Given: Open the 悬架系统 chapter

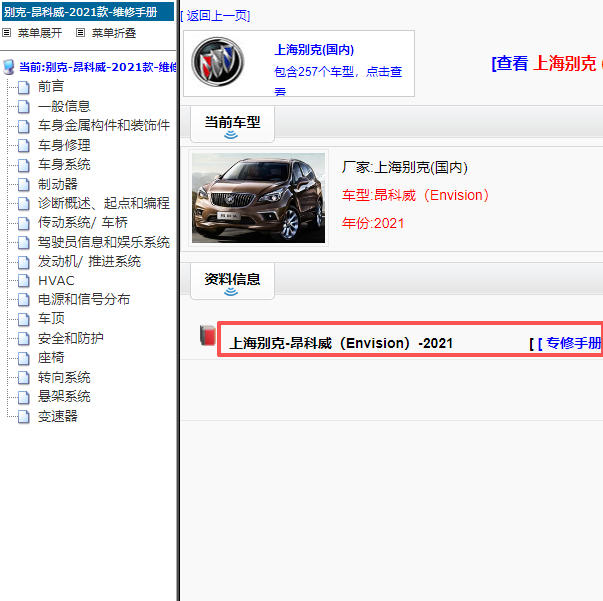Looking at the screenshot, I should (x=64, y=396).
